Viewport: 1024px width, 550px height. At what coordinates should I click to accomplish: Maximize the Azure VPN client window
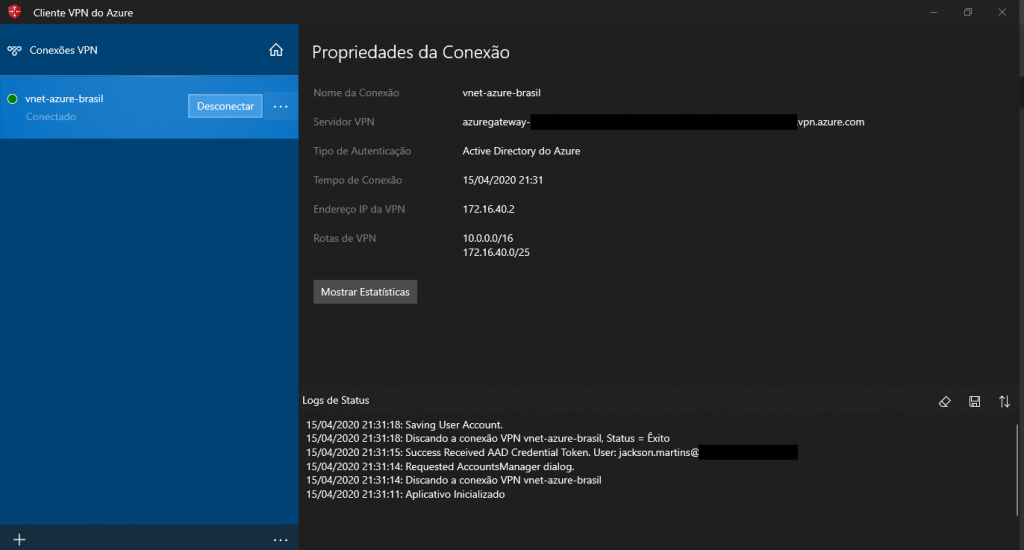tap(967, 12)
